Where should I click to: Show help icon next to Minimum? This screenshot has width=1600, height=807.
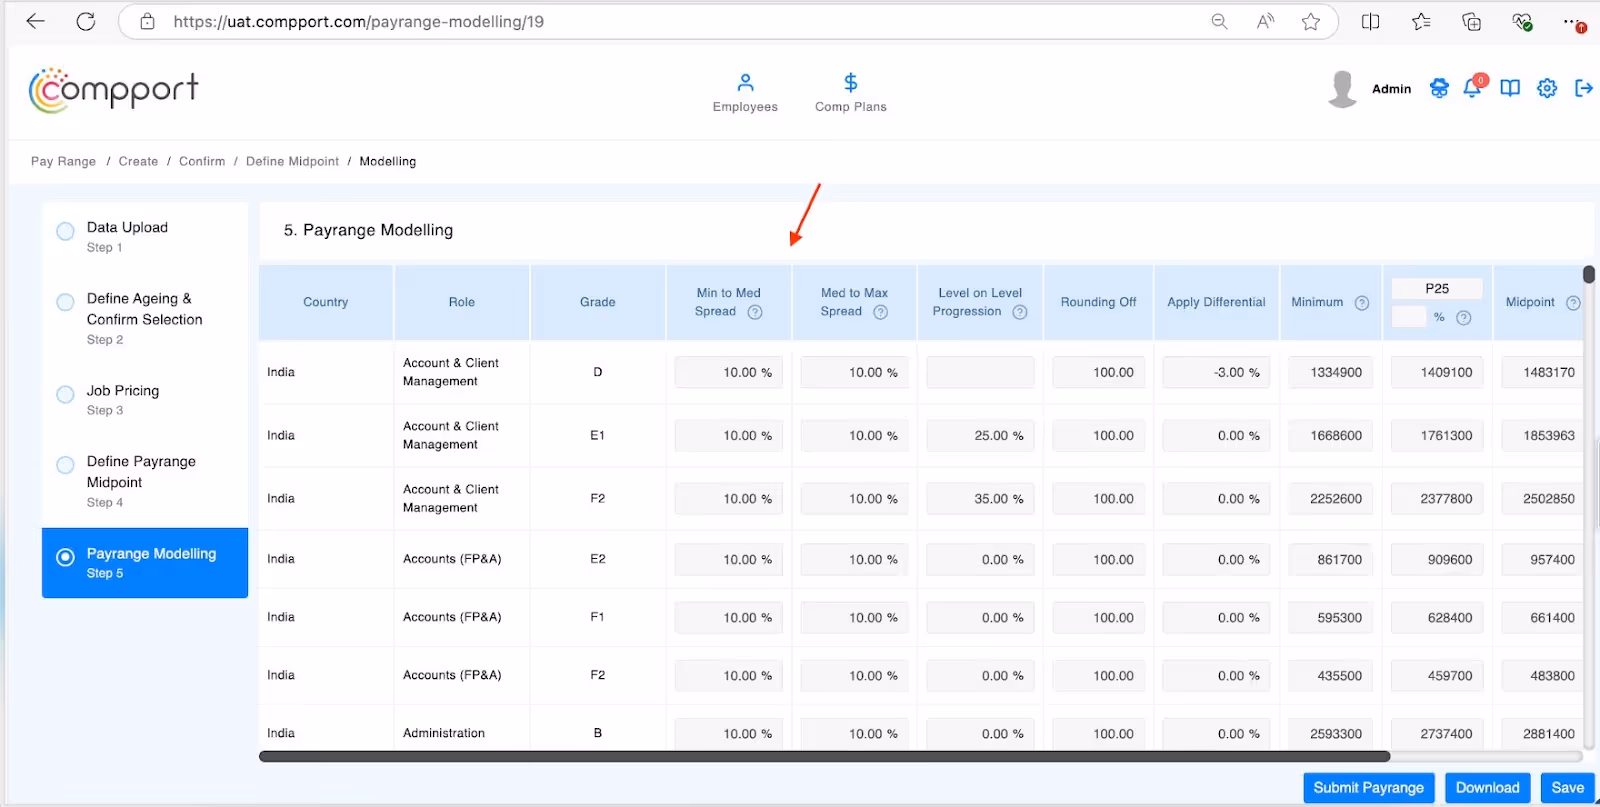pos(1361,303)
